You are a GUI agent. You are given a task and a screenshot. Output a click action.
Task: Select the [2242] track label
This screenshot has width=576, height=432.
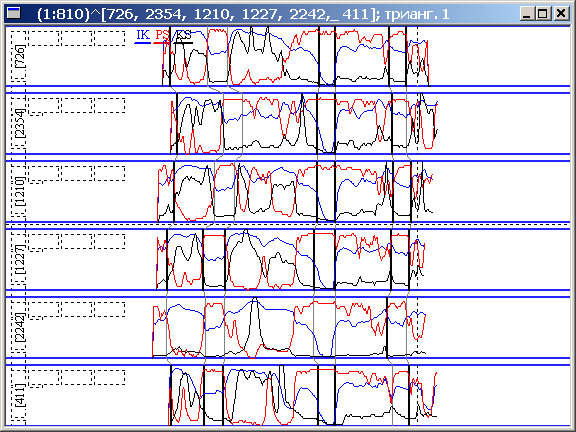pyautogui.click(x=21, y=328)
